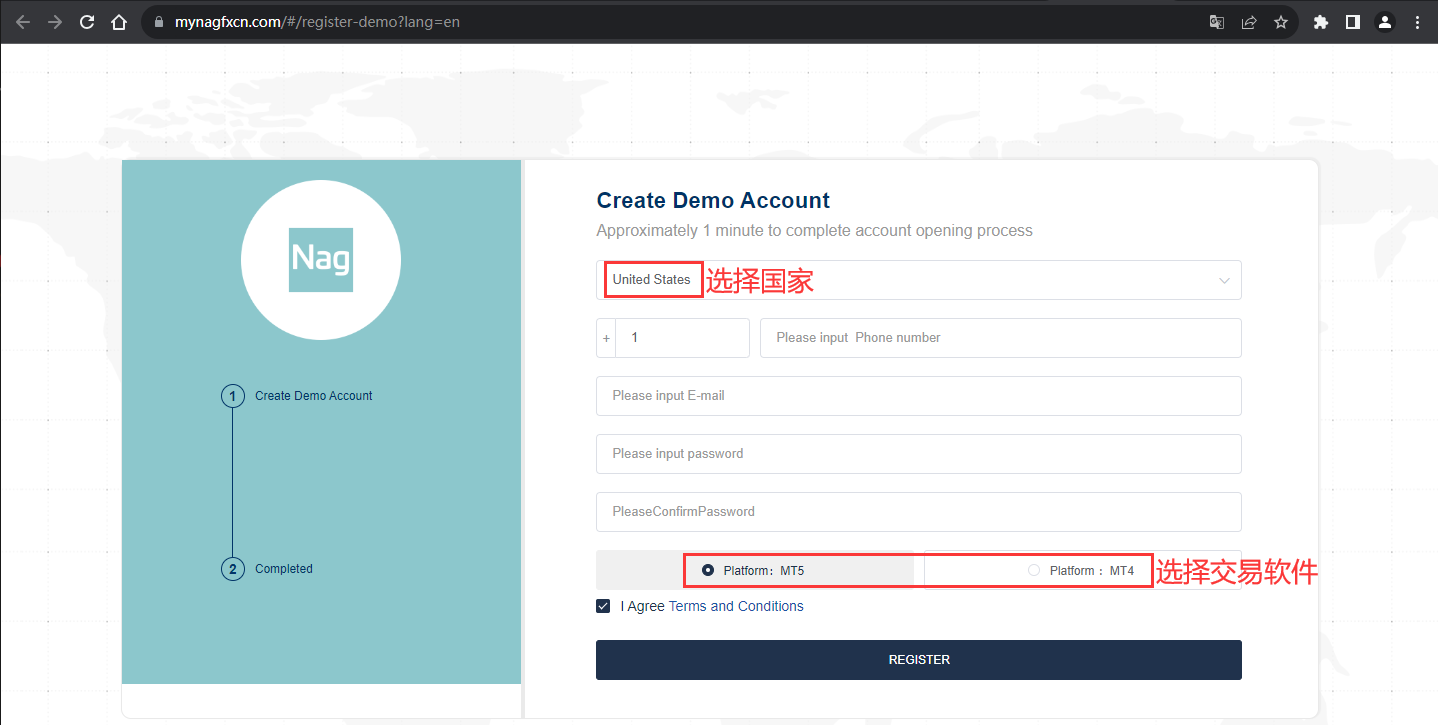Focus the Phone number input field
The image size is (1438, 725).
pyautogui.click(x=1001, y=338)
